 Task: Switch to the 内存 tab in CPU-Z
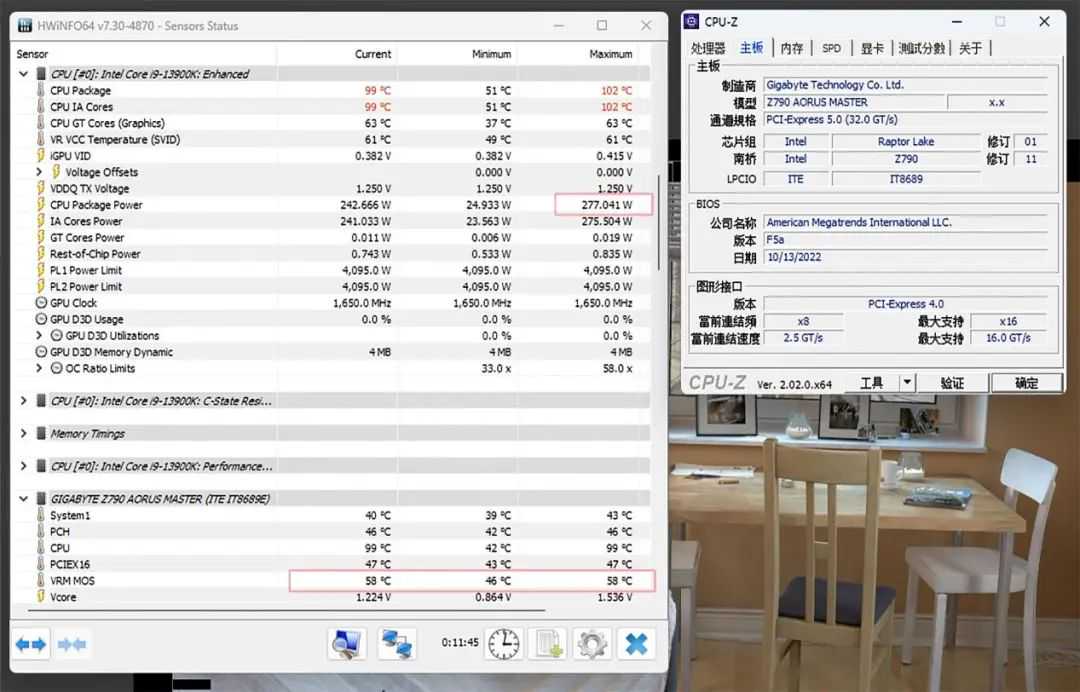[x=791, y=48]
